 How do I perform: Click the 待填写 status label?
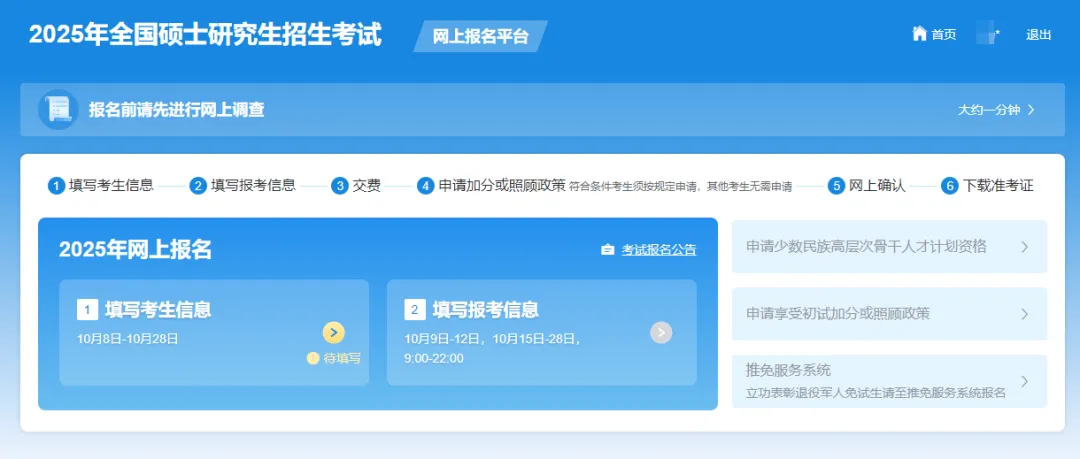(x=342, y=358)
